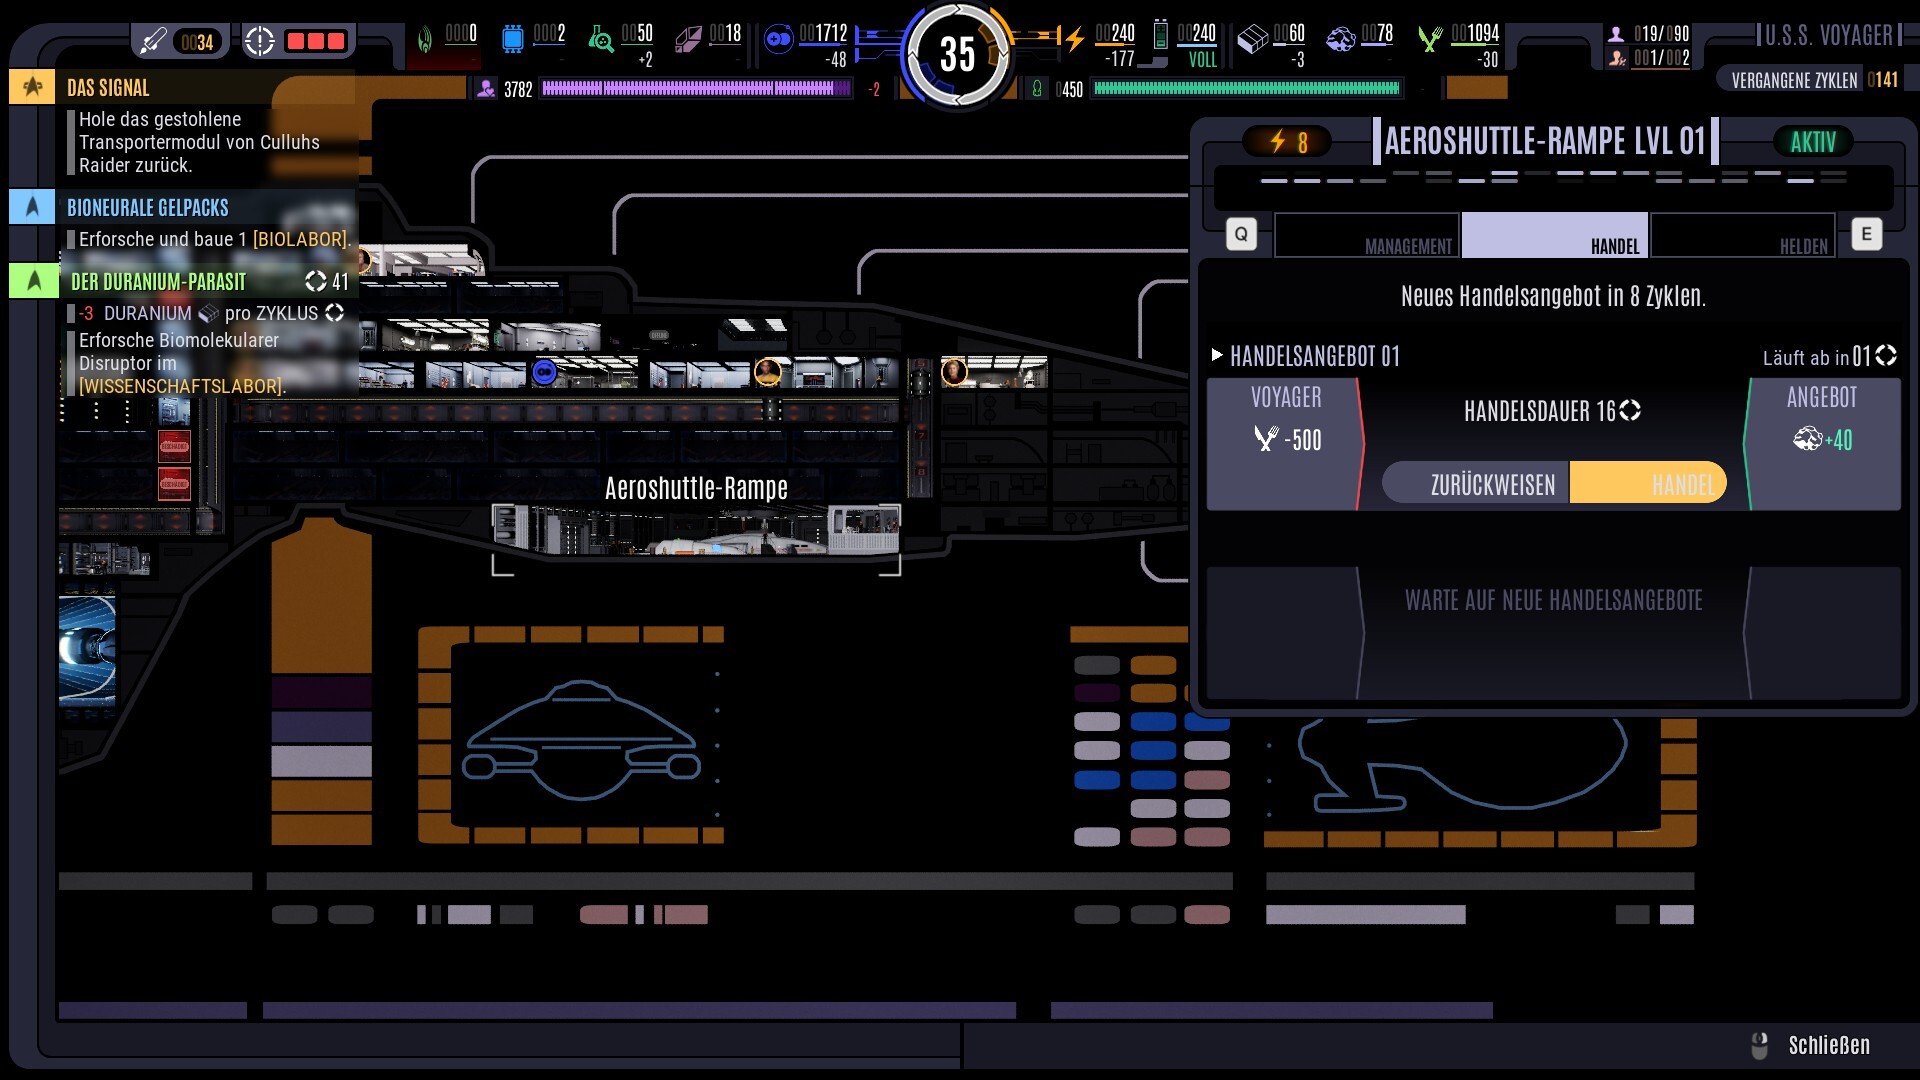Click the Q previous-tab key button
This screenshot has width=1920, height=1080.
[x=1241, y=234]
